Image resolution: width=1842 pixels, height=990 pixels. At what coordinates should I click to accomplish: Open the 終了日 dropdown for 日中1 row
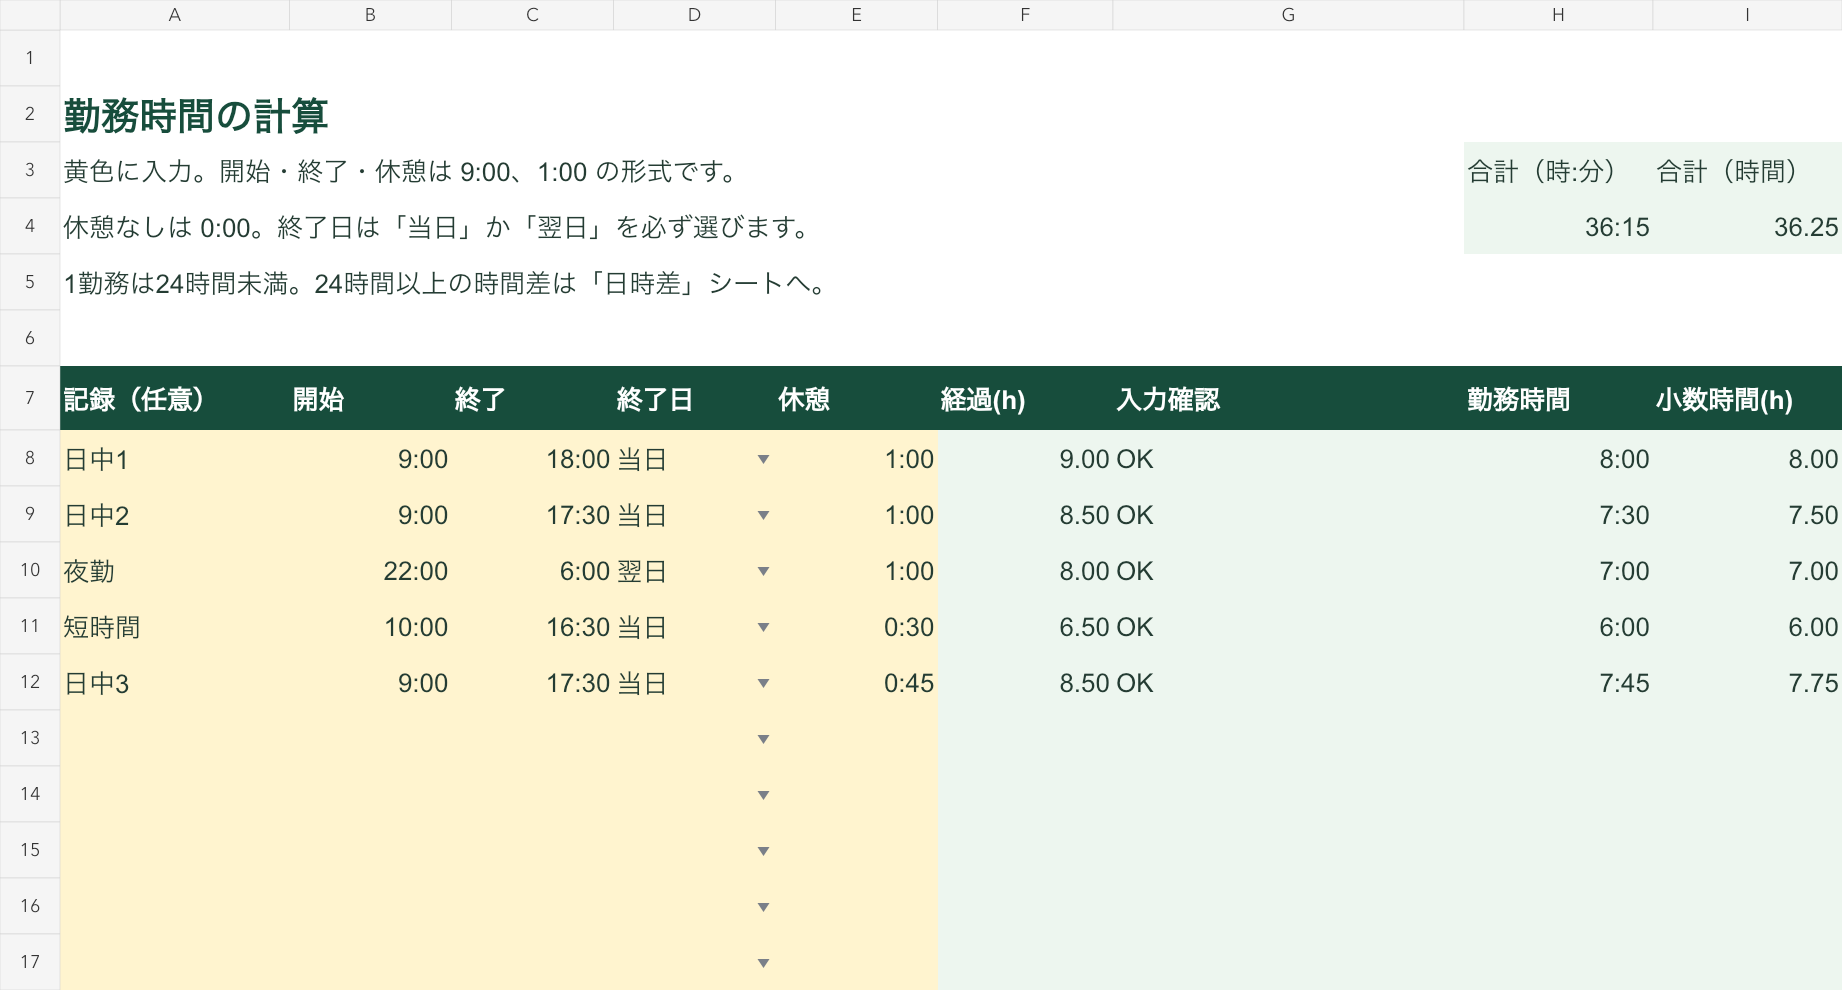(x=763, y=459)
